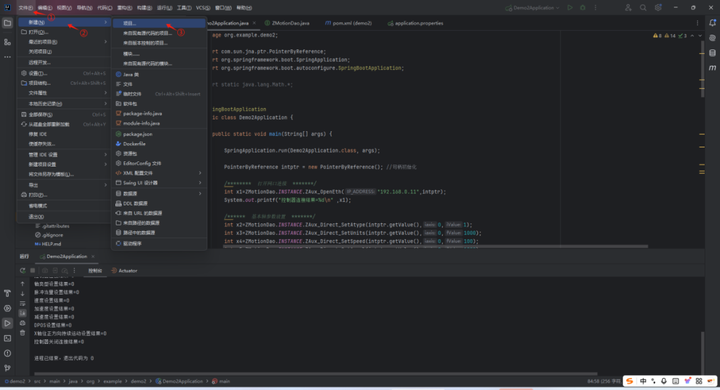Screen dimensions: 720x390
Task: Open Search Everywhere magnifier icon
Action: coord(643,8)
